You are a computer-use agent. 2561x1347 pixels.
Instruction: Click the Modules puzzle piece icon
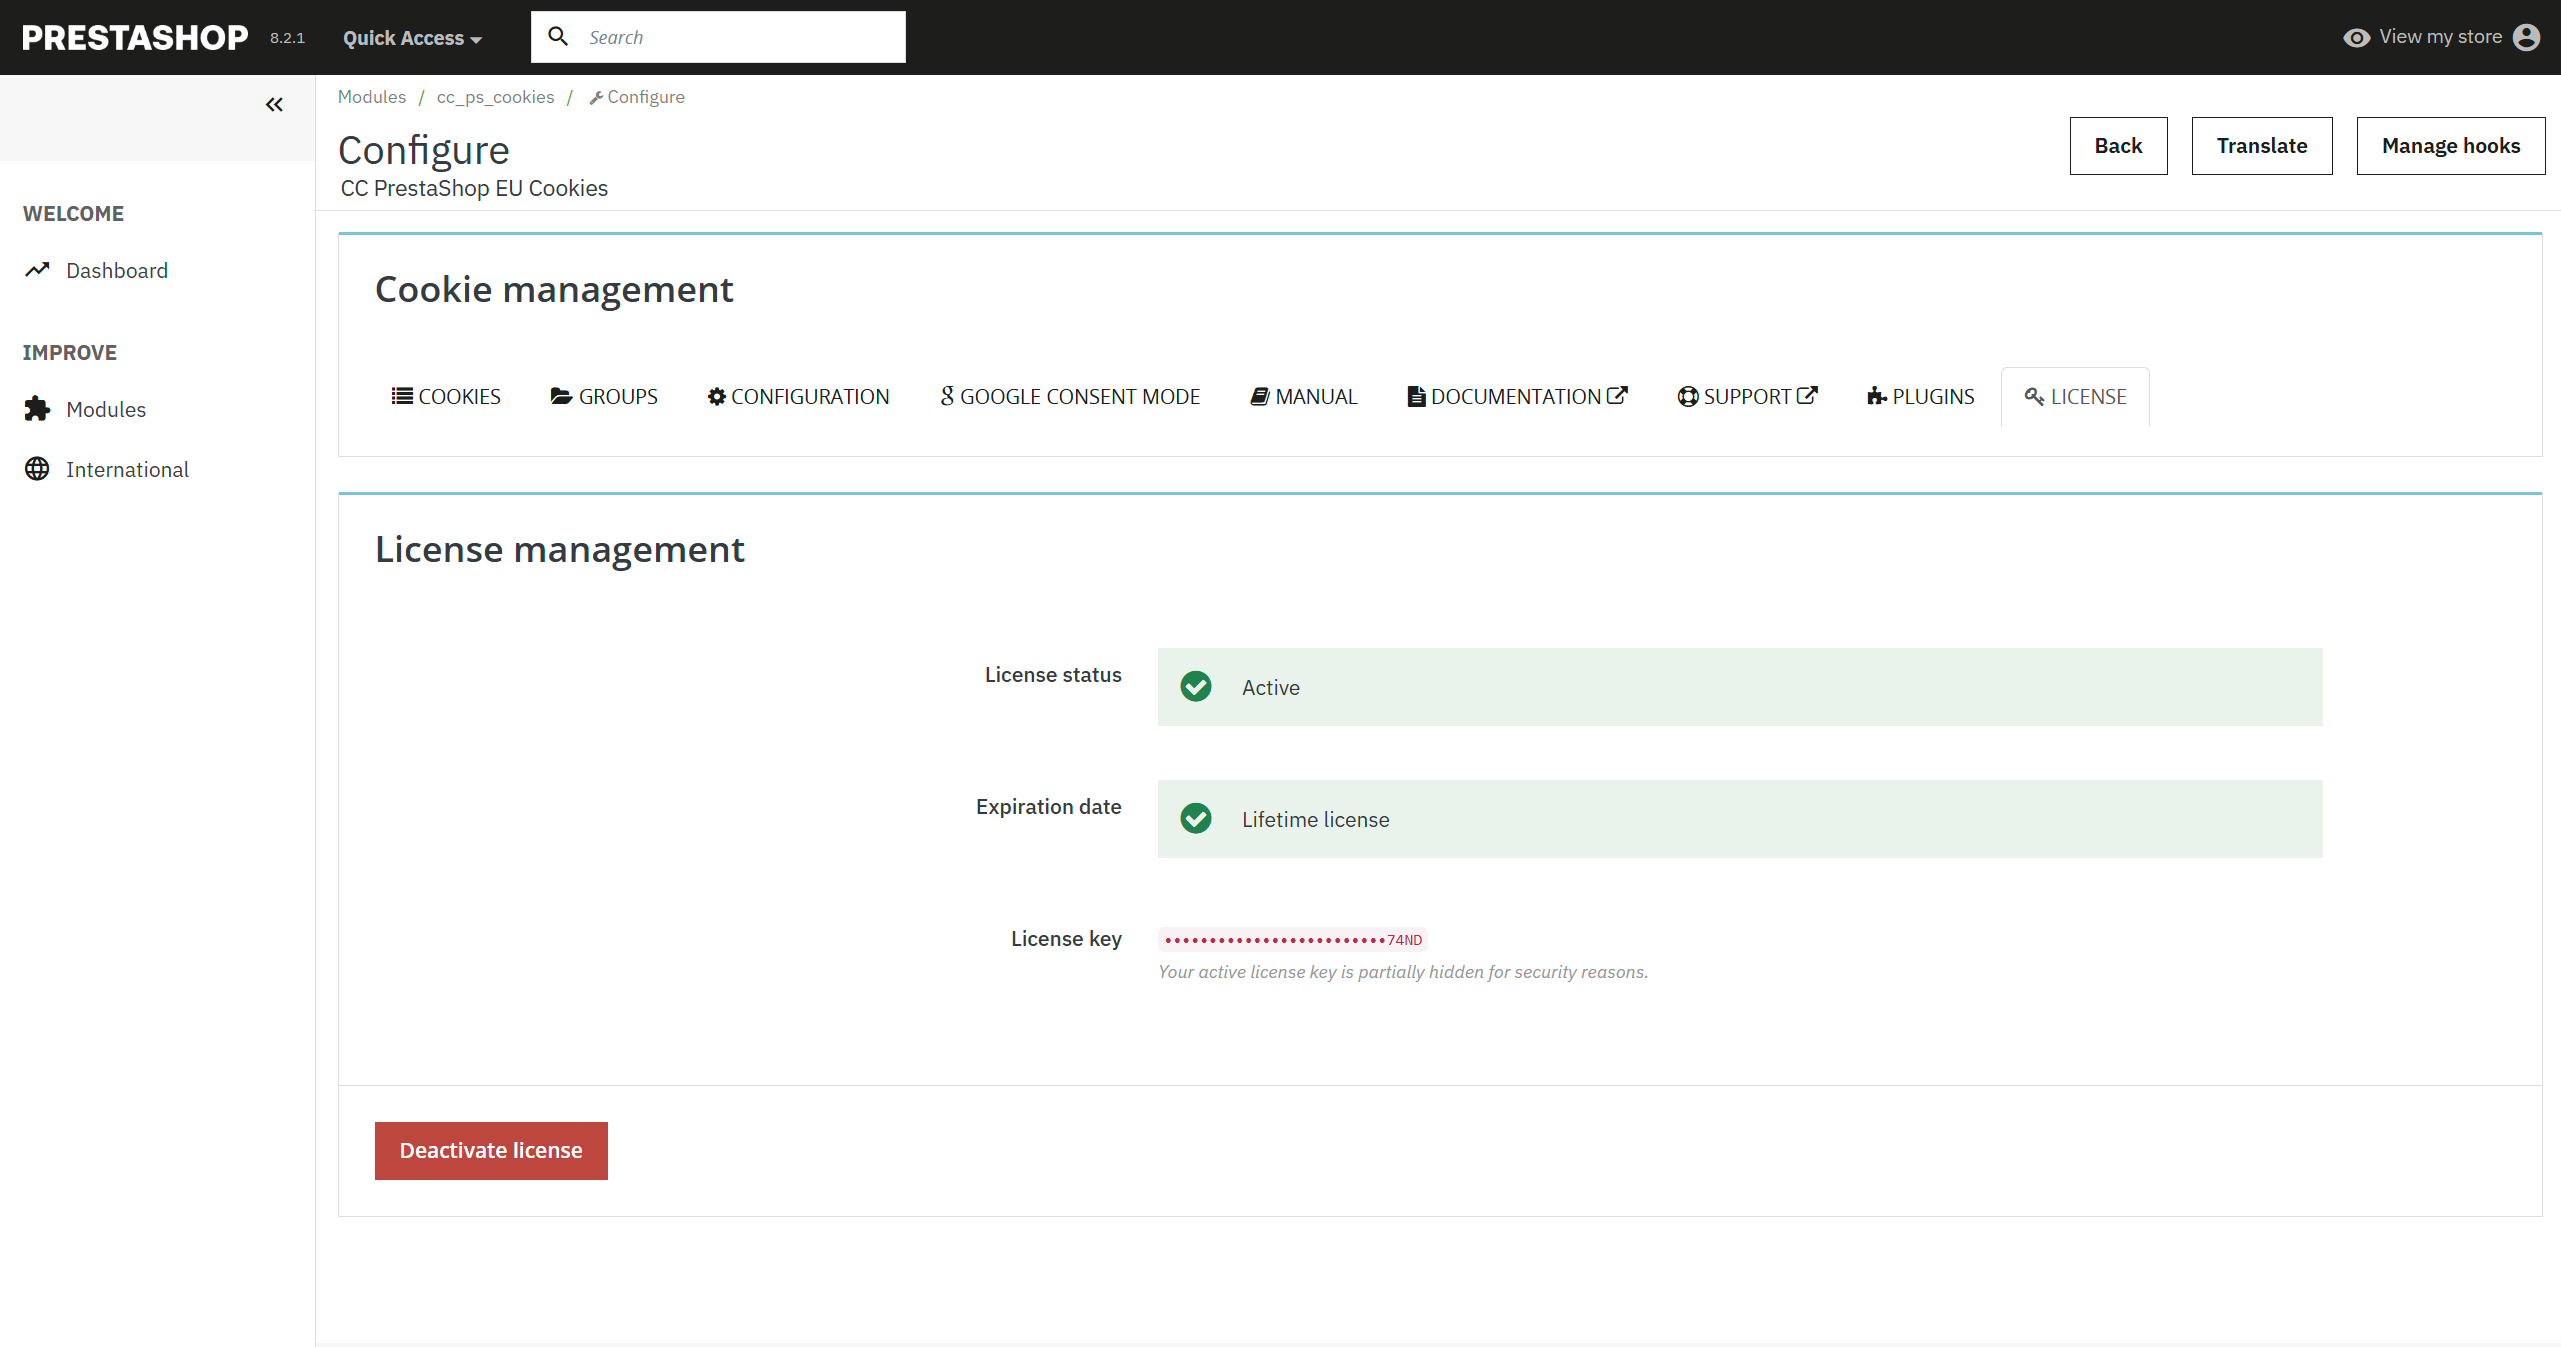[x=37, y=409]
